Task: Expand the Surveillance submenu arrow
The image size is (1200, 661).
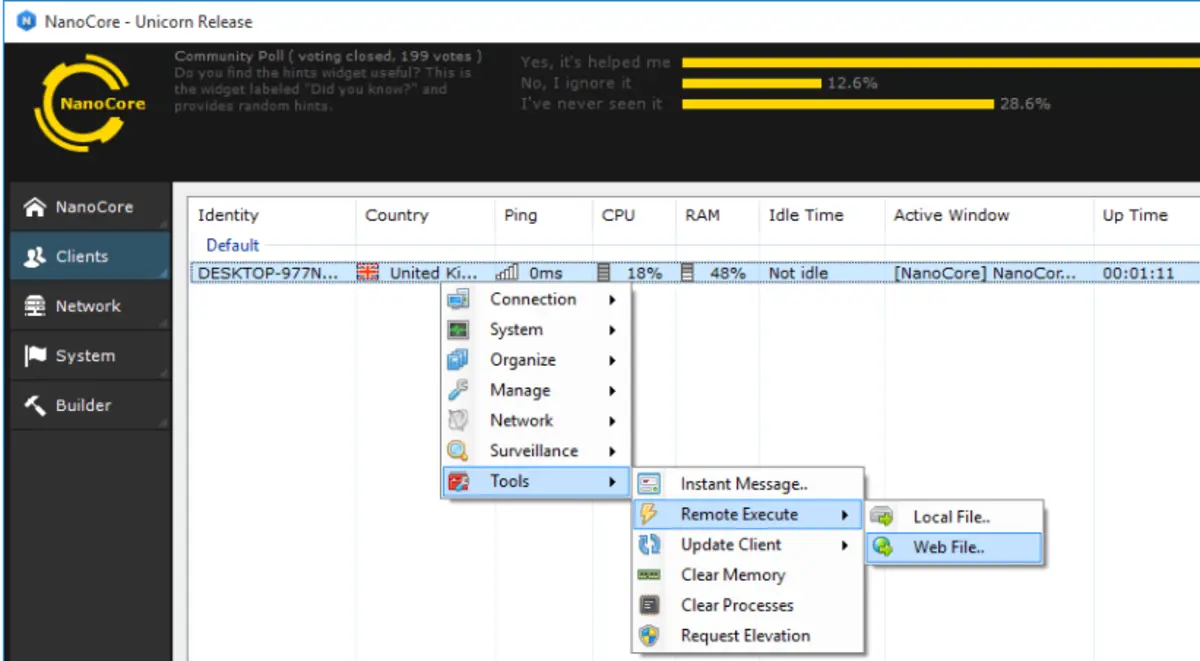Action: pyautogui.click(x=612, y=451)
